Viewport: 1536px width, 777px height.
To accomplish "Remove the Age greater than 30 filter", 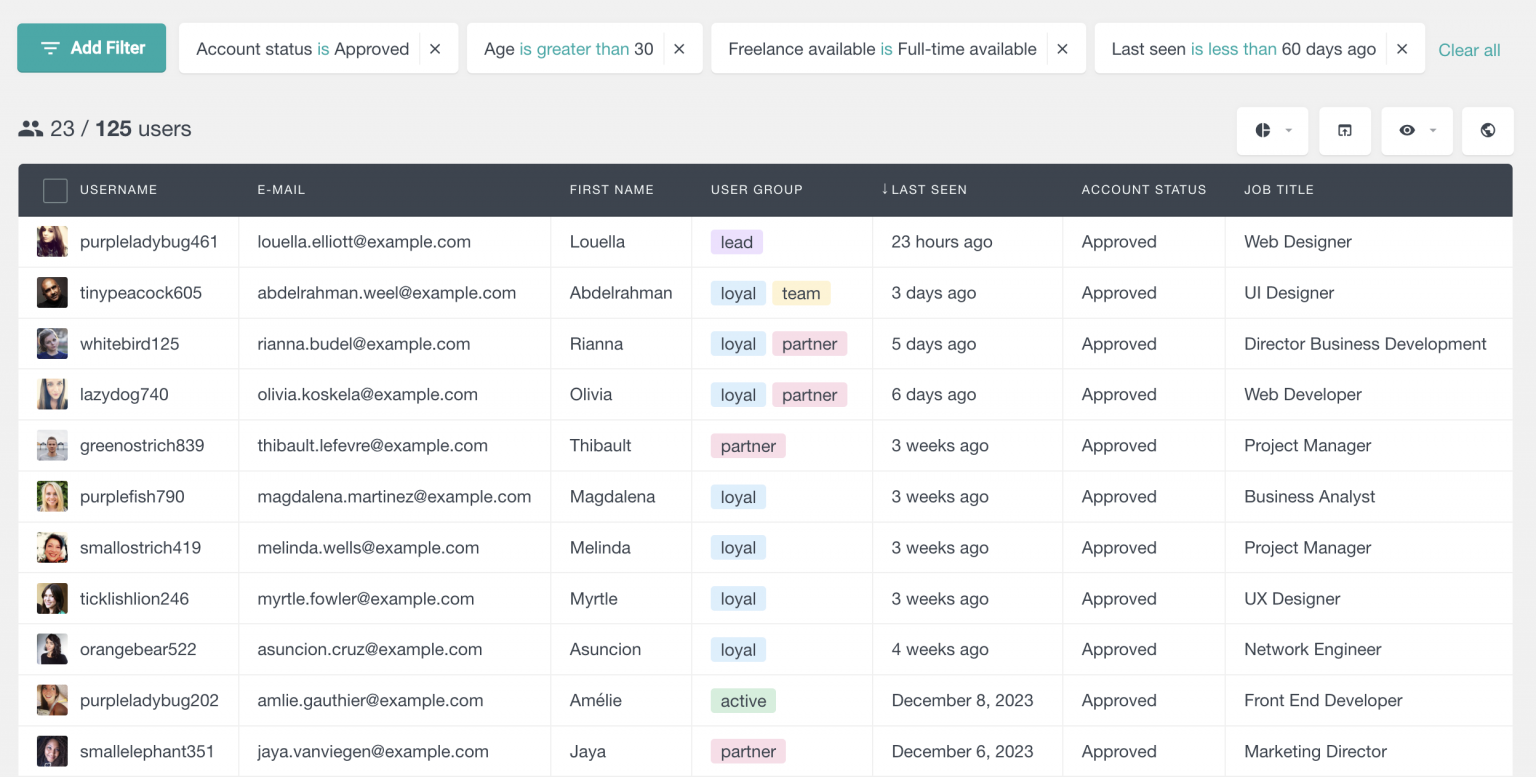I will coord(679,49).
